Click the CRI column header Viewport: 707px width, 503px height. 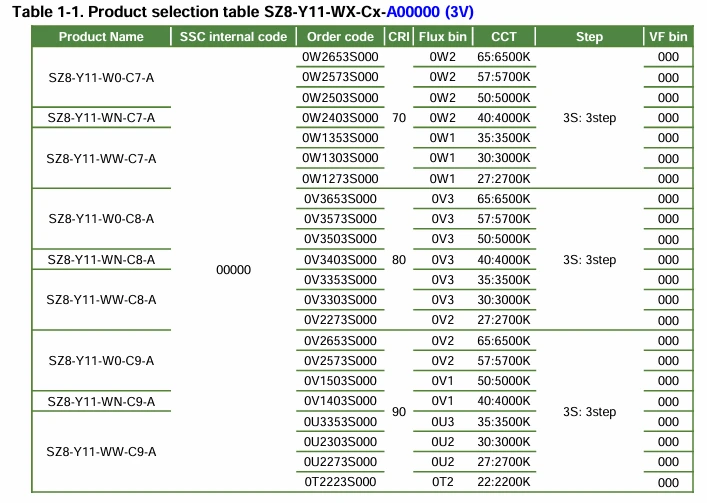tap(399, 37)
